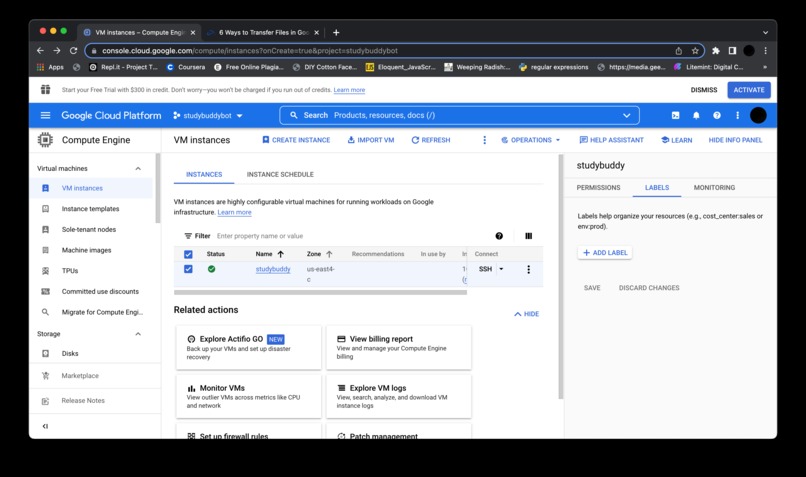Click Marketplace cart icon
Image resolution: width=806 pixels, height=477 pixels.
45,375
